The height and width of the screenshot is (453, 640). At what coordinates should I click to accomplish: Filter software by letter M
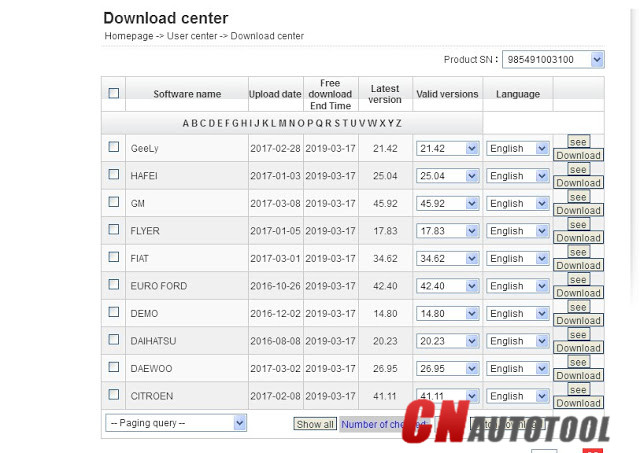(282, 123)
